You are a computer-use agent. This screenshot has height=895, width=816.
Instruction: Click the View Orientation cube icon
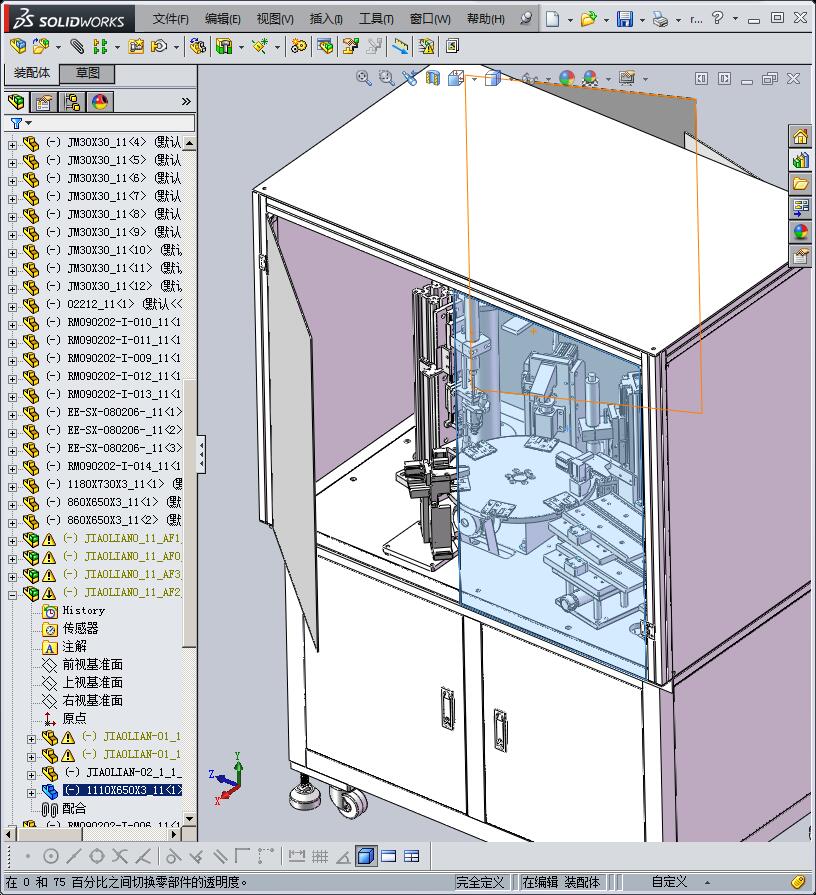click(x=455, y=78)
